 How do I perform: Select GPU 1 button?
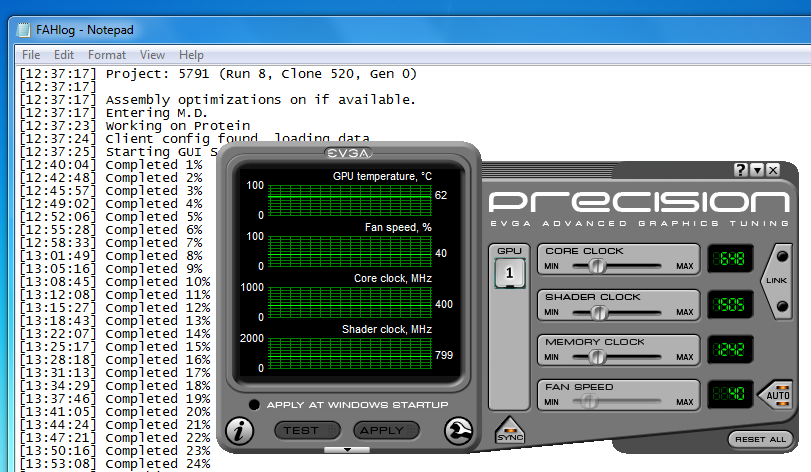(x=509, y=272)
